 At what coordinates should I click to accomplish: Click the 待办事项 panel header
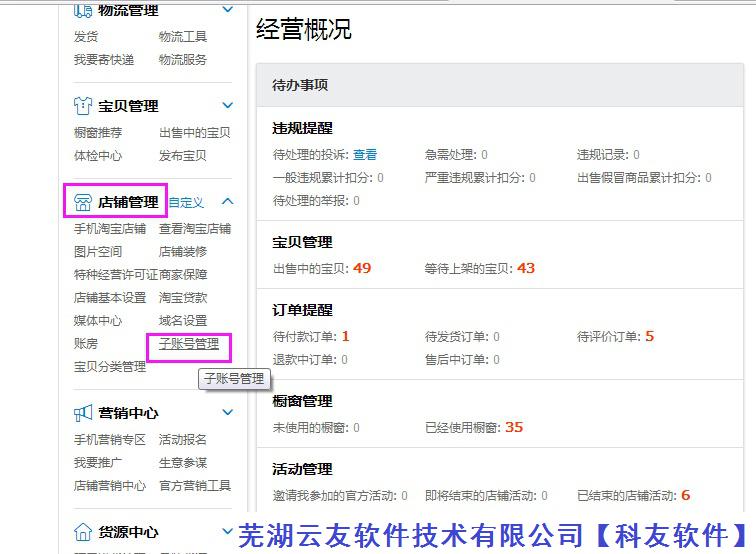coord(500,85)
